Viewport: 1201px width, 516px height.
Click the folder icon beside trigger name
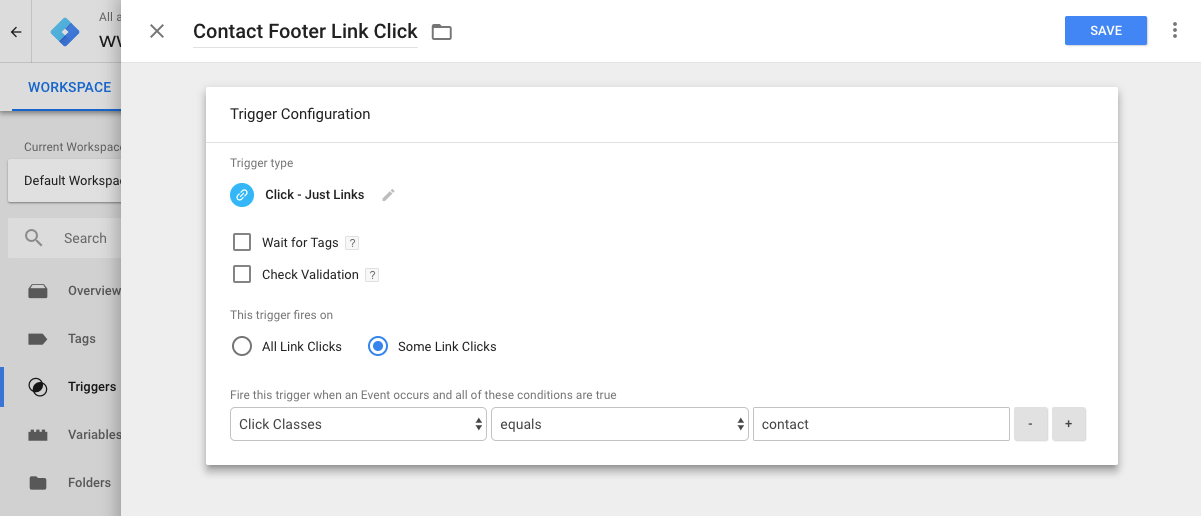pyautogui.click(x=442, y=32)
